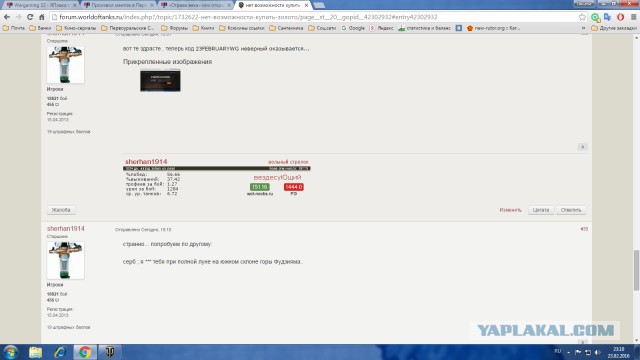Open World of Tanks from the taskbar
Image resolution: width=640 pixels, height=360 pixels.
110,352
